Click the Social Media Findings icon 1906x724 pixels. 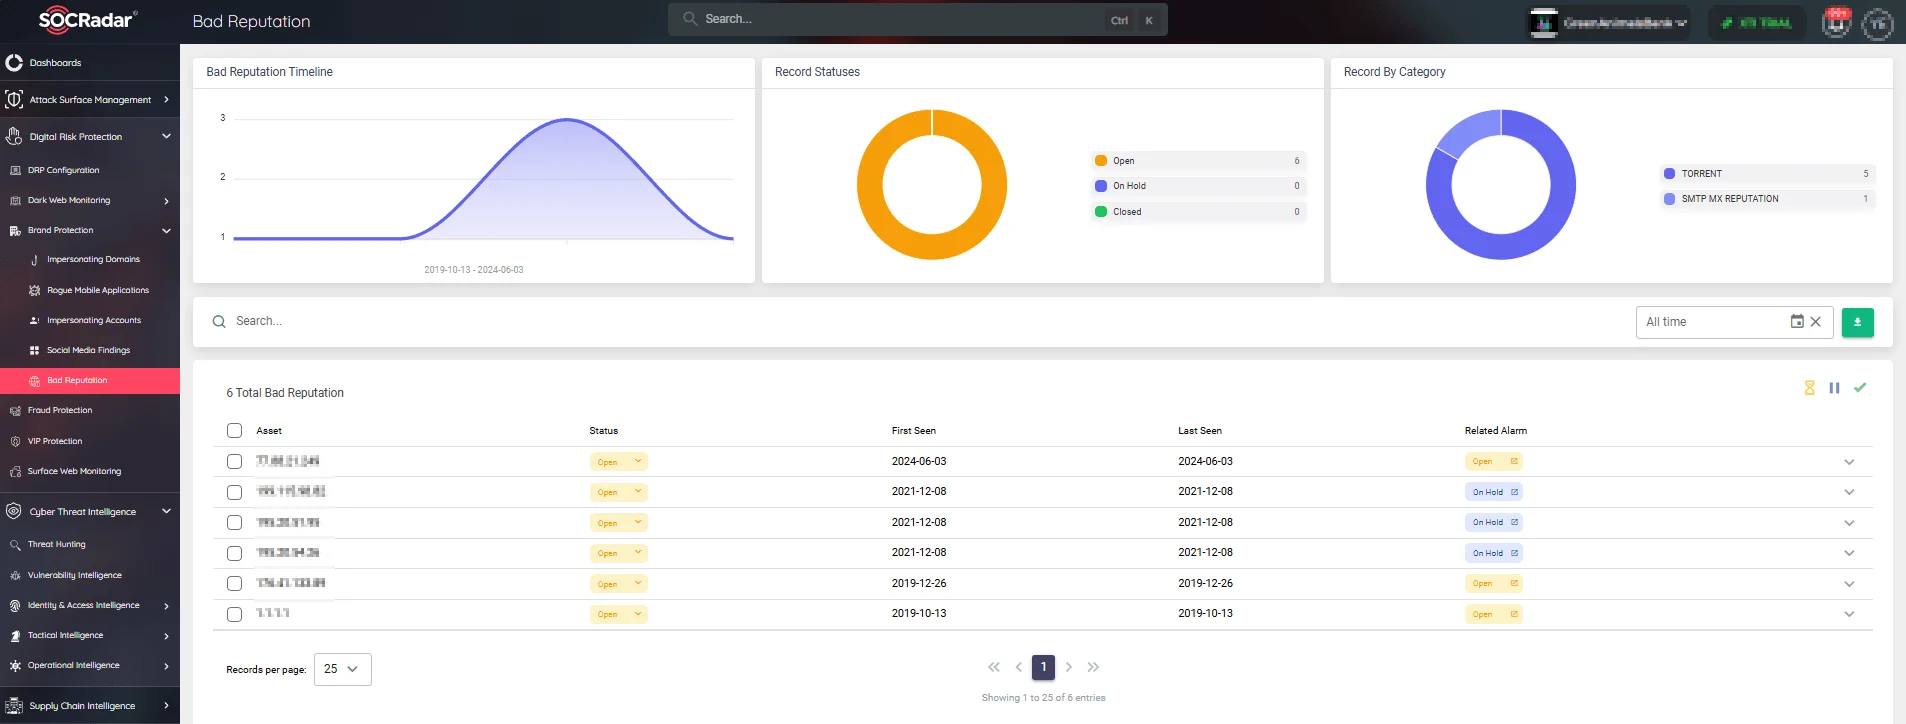[x=35, y=350]
